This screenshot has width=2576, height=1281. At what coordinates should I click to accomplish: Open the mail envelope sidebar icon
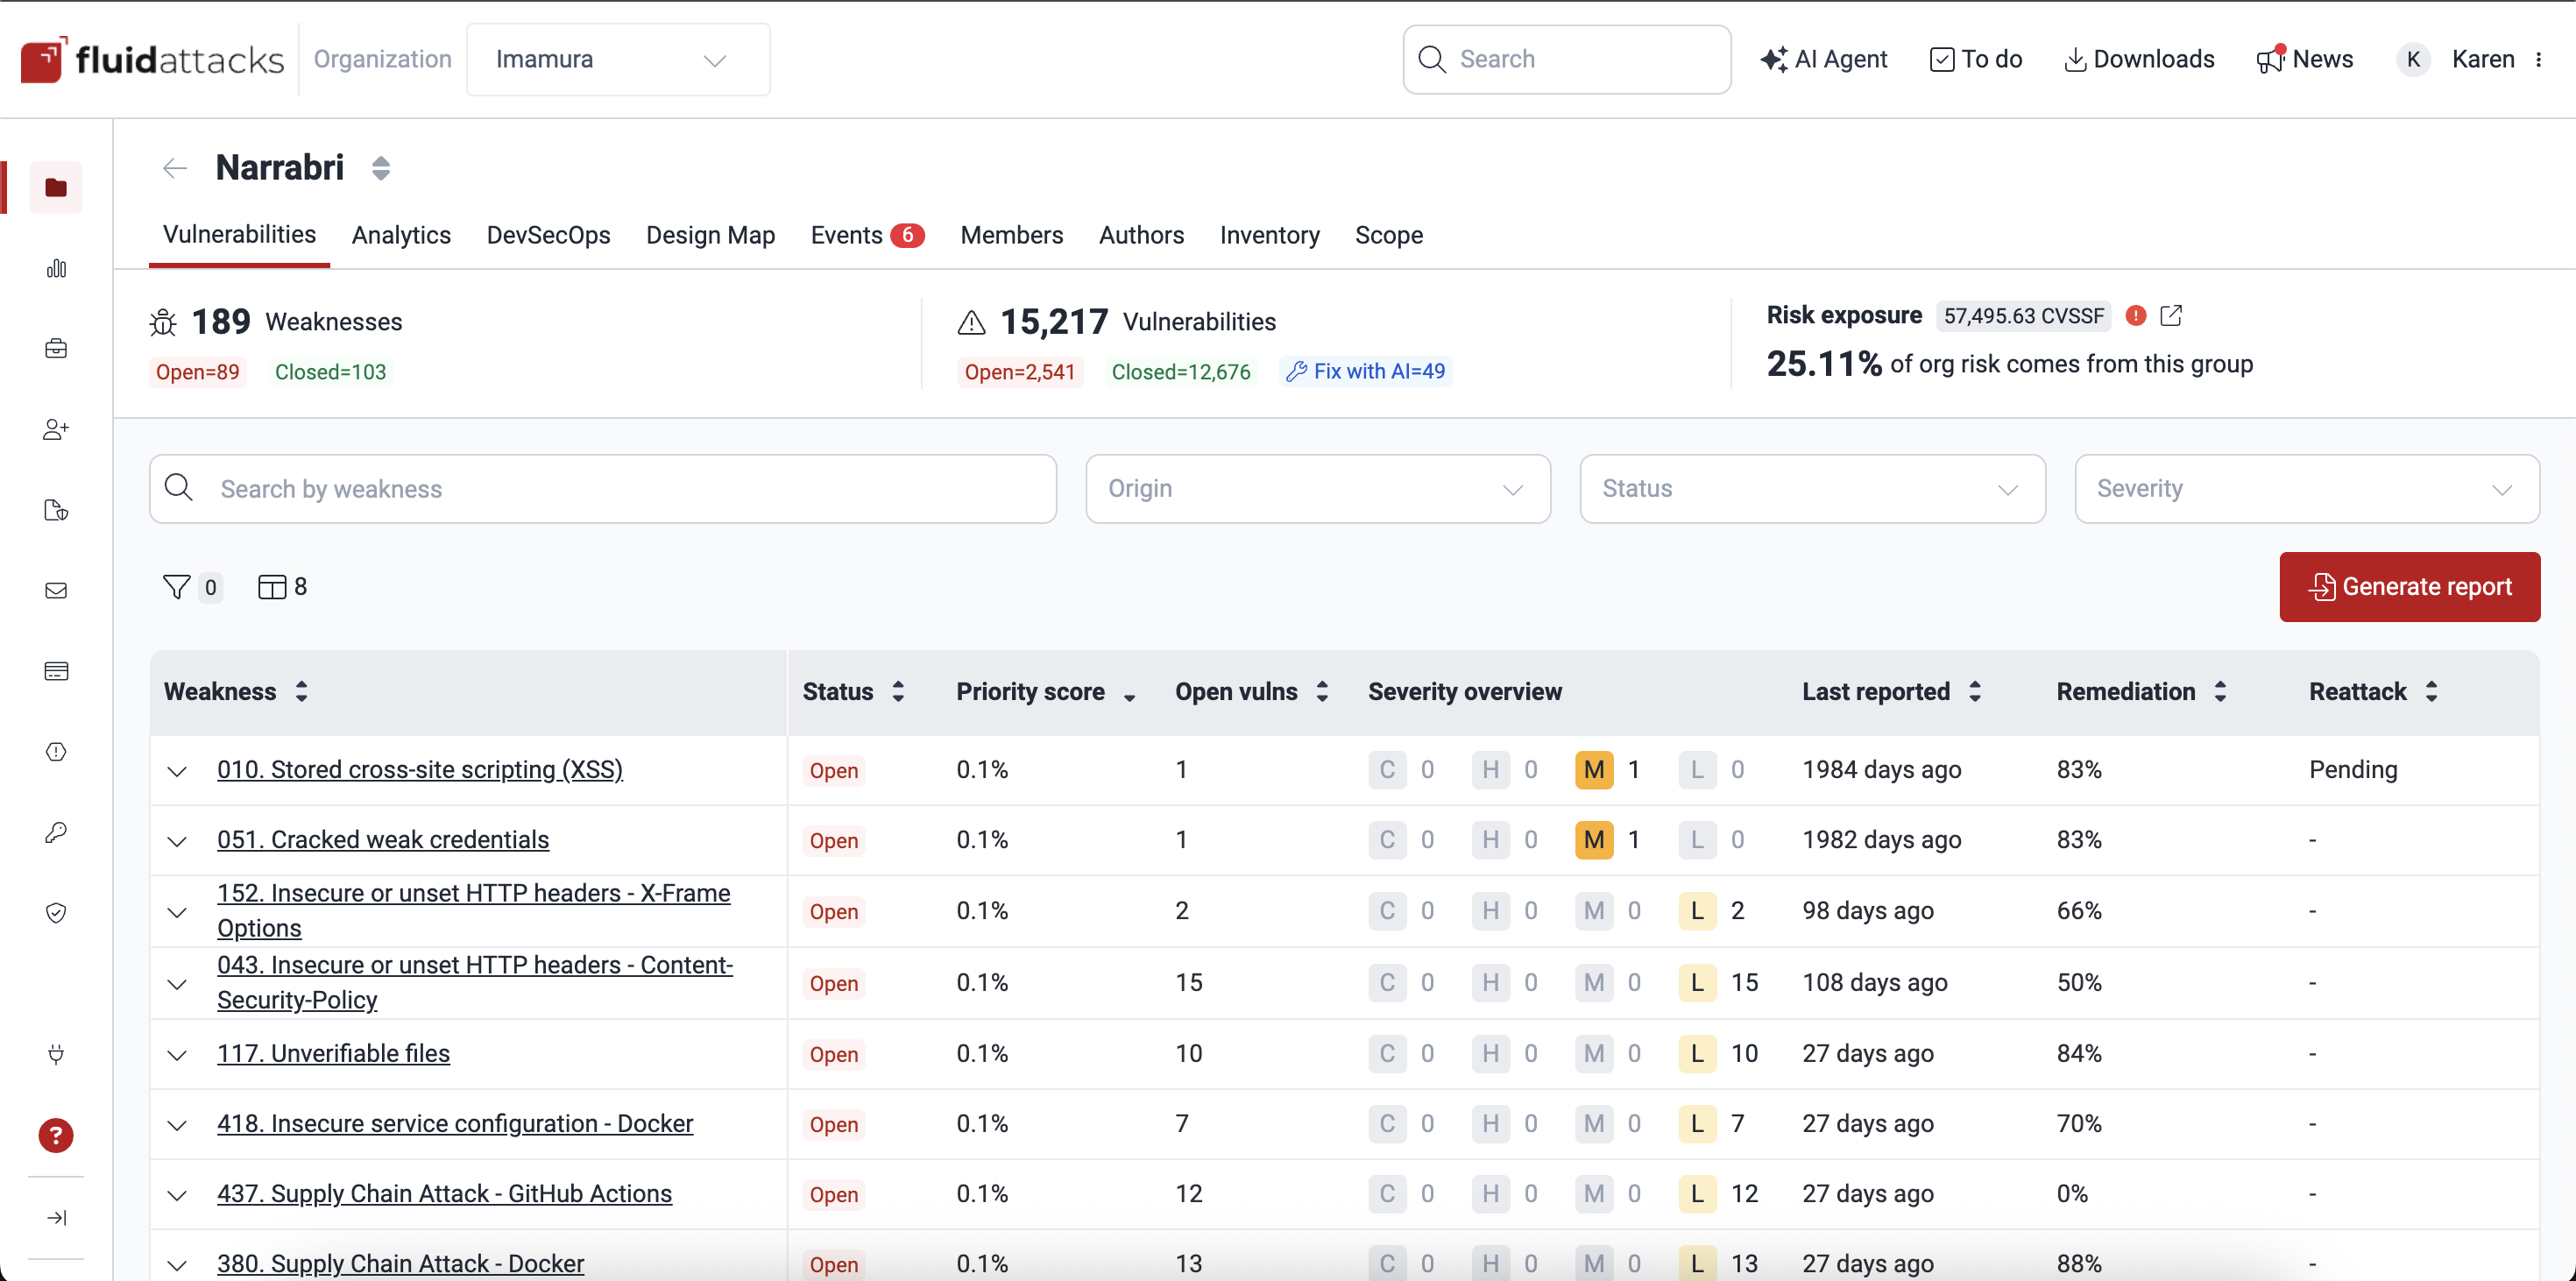(56, 590)
